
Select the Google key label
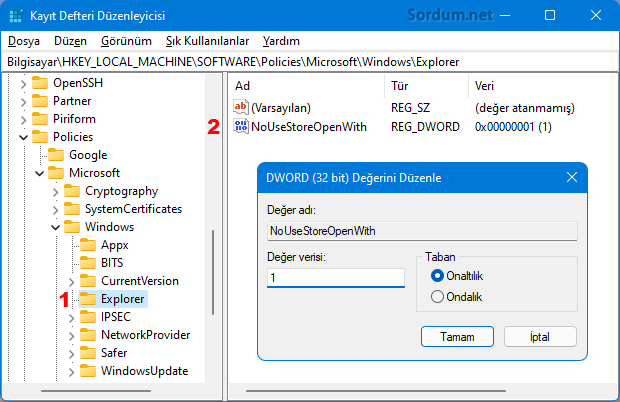(x=88, y=155)
